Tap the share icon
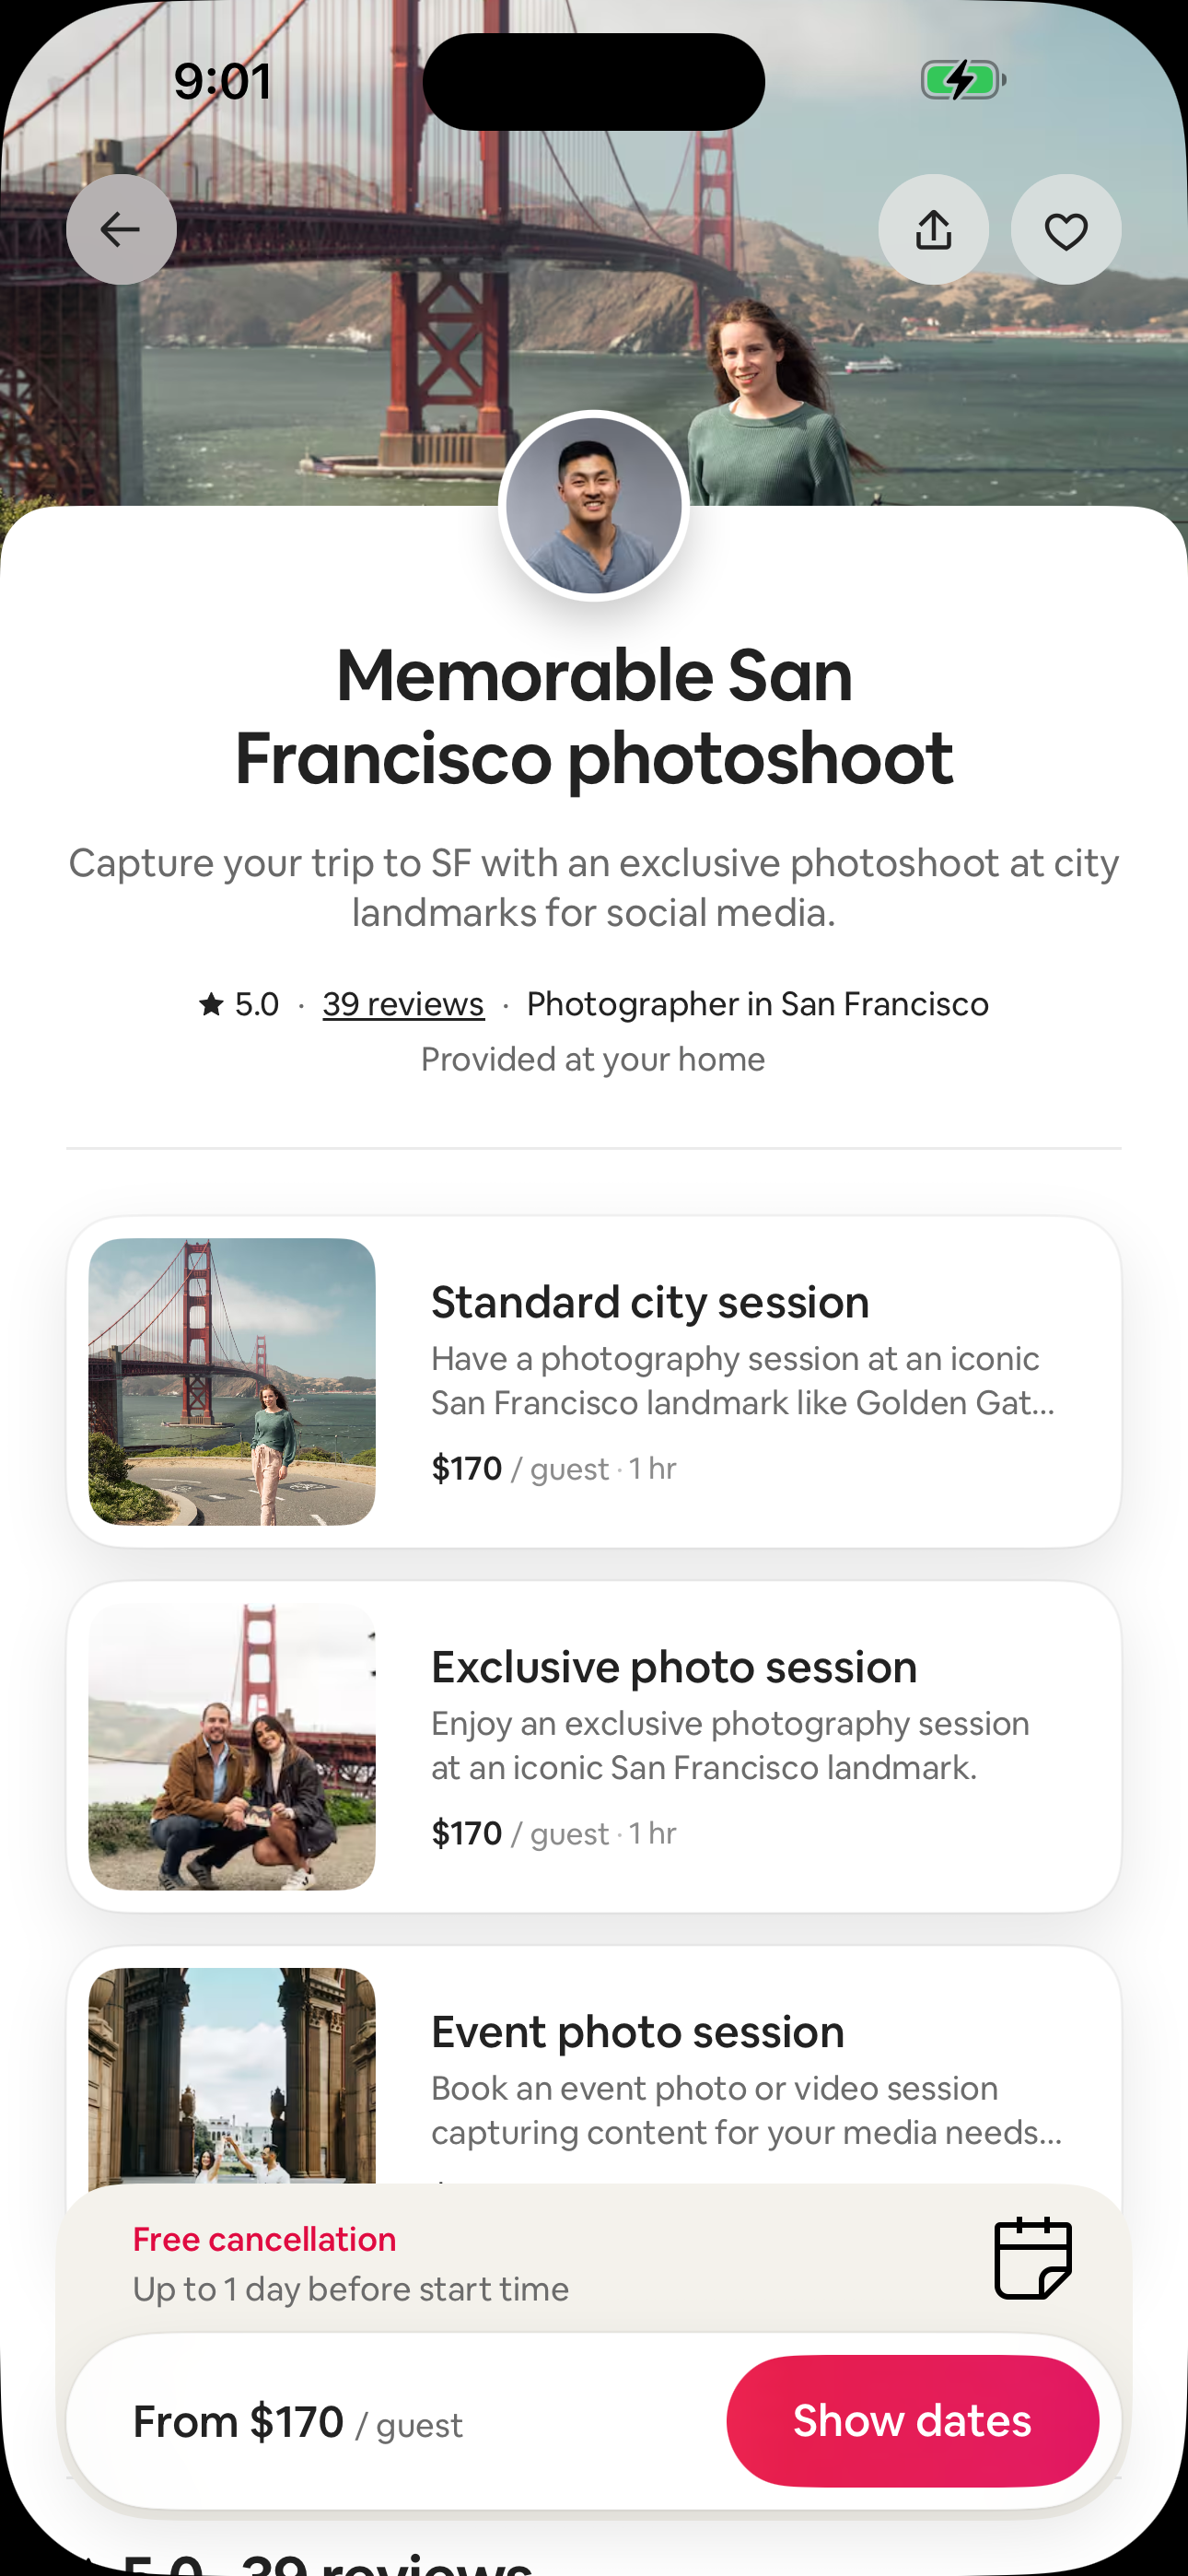The image size is (1188, 2576). [x=933, y=230]
